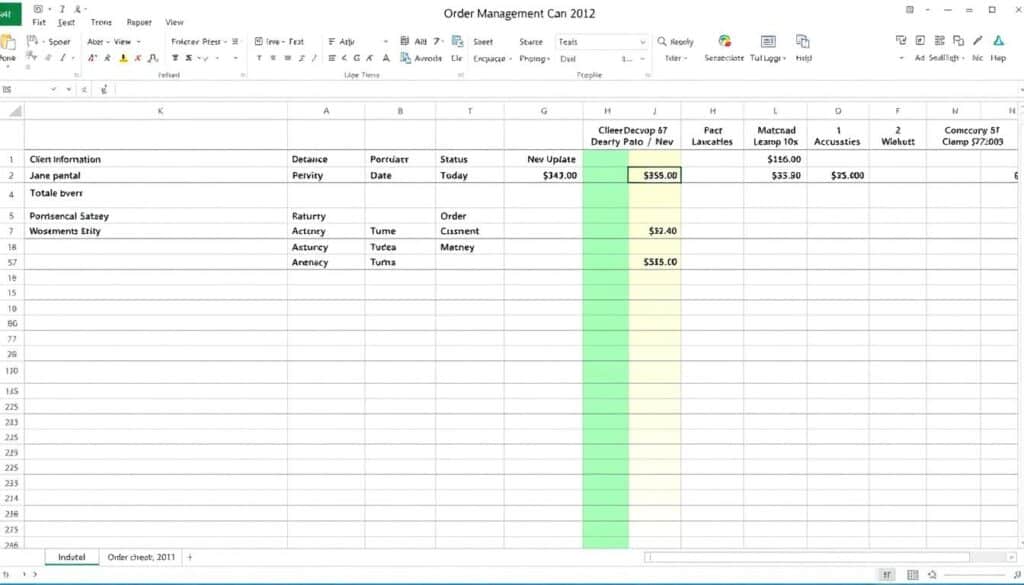Click the Reoly search magnifier icon
The height and width of the screenshot is (585, 1024).
click(x=662, y=41)
